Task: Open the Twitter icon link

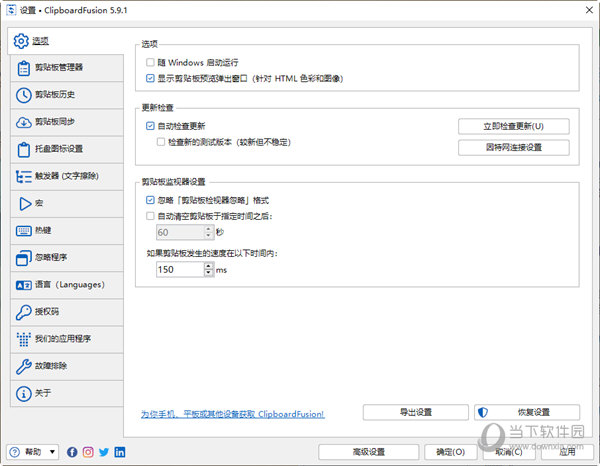Action: click(x=104, y=452)
